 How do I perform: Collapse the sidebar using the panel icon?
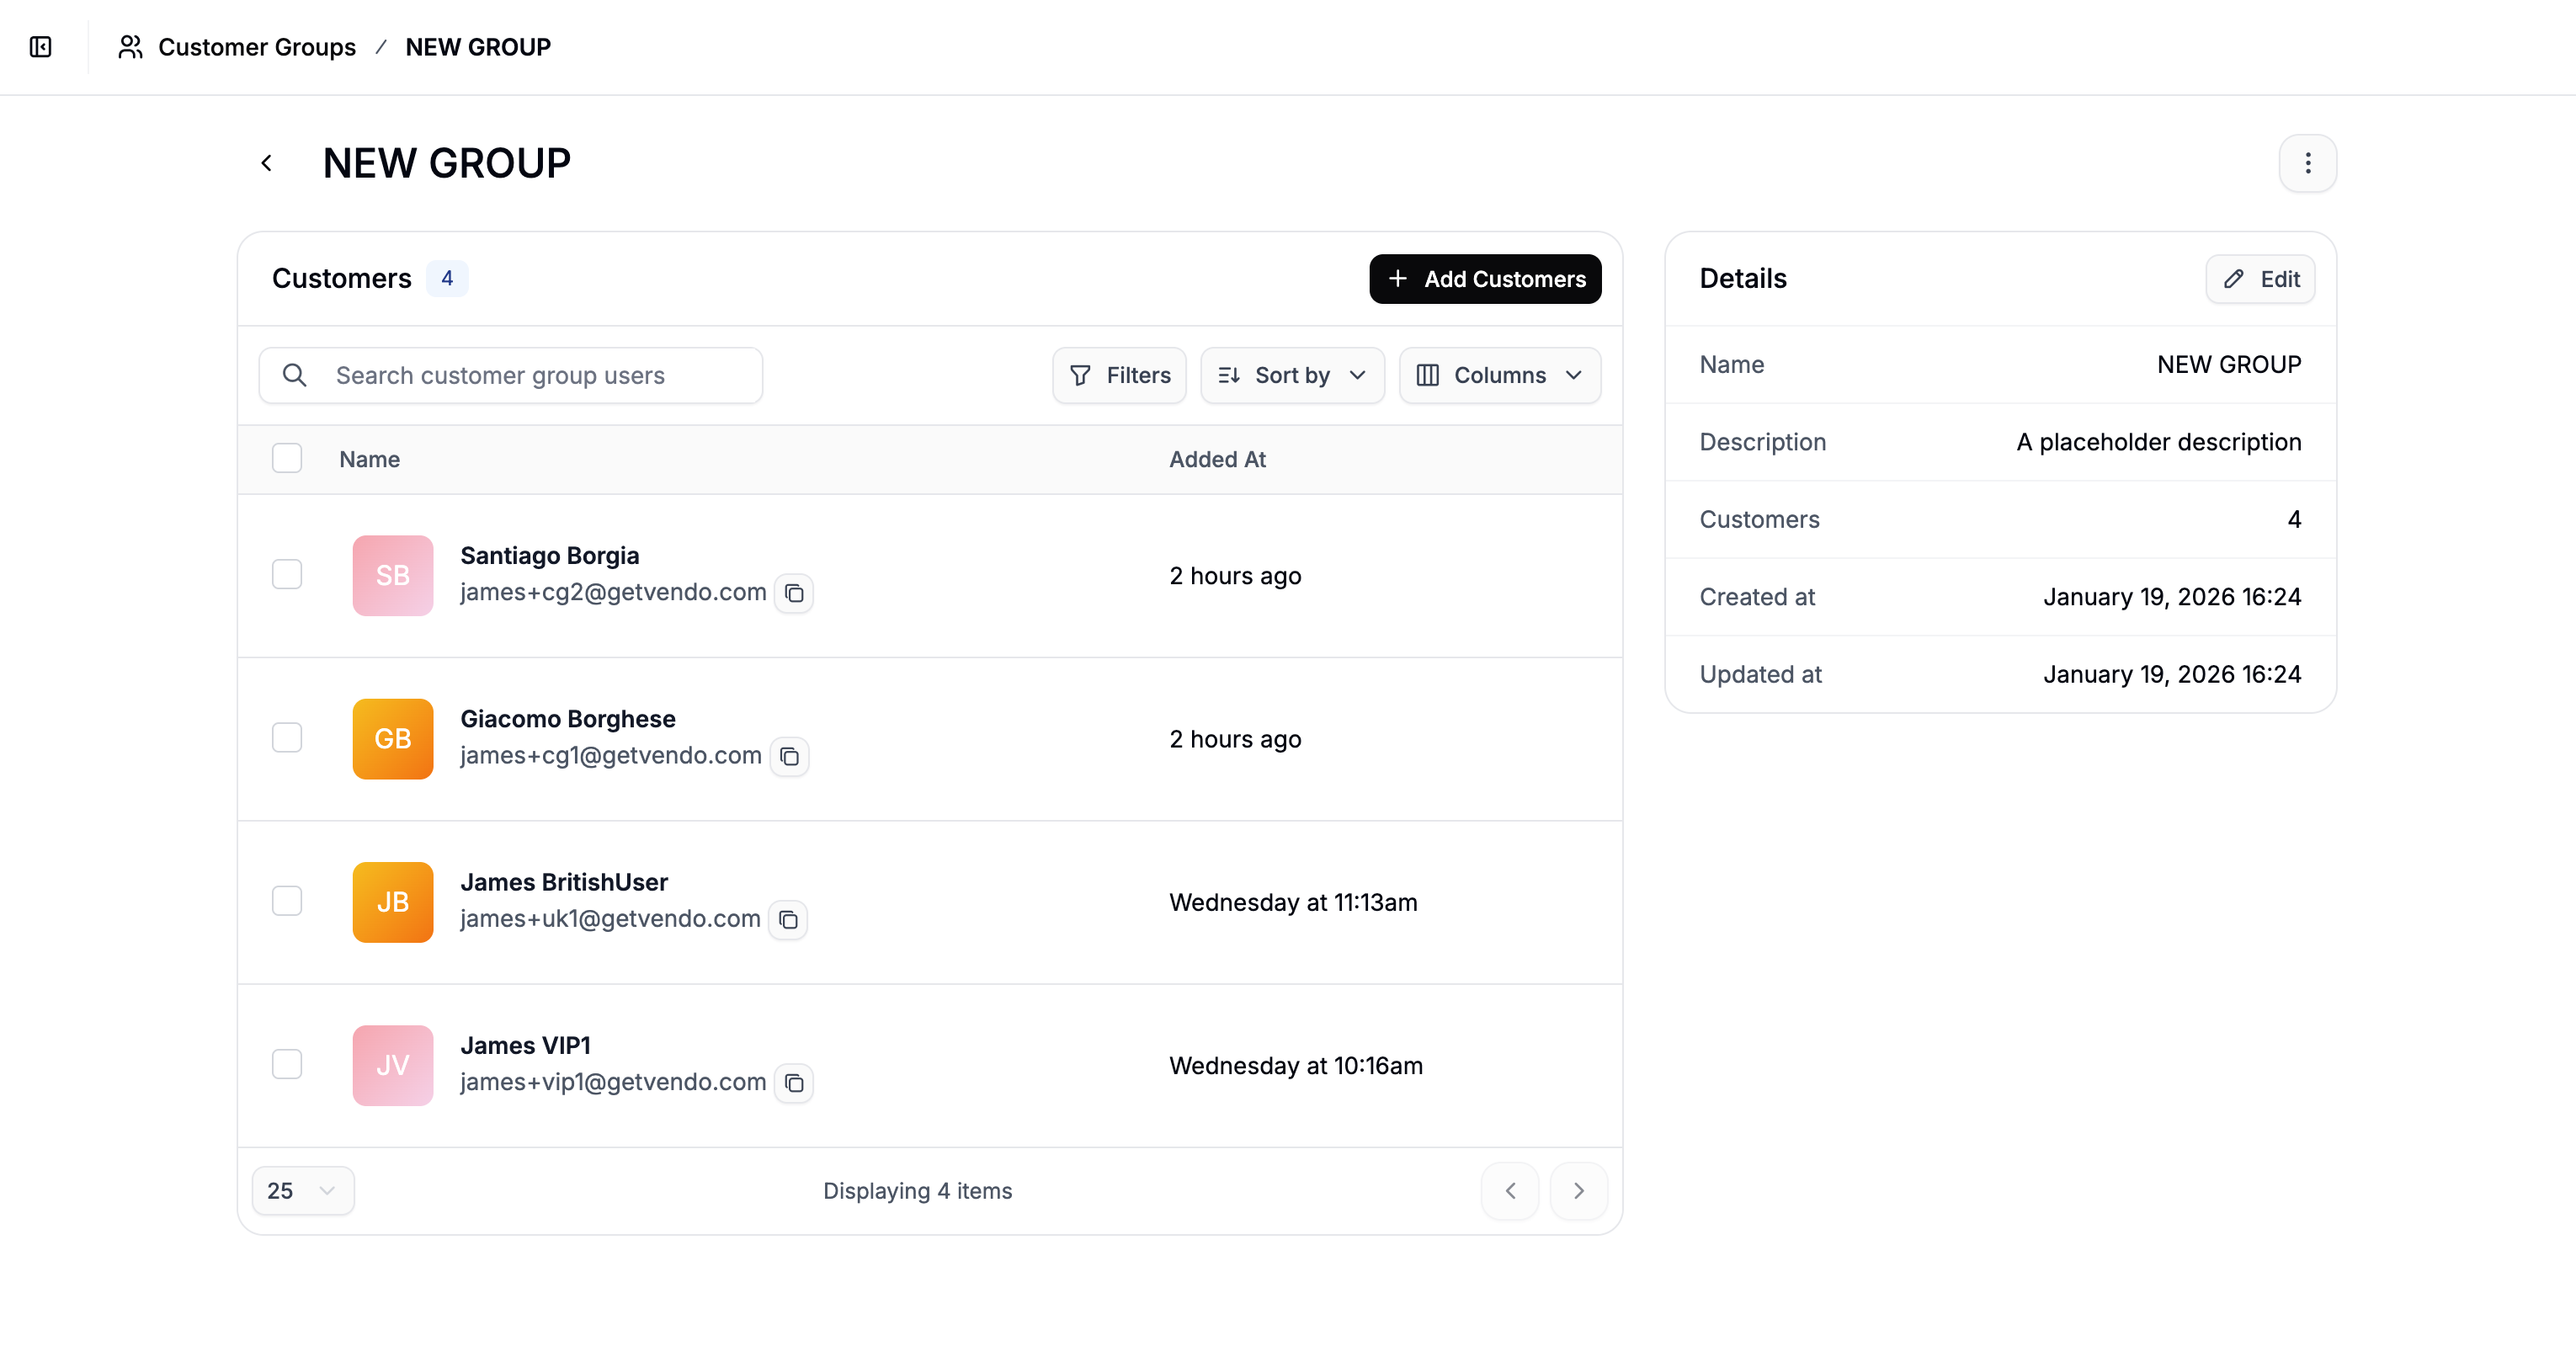[40, 46]
